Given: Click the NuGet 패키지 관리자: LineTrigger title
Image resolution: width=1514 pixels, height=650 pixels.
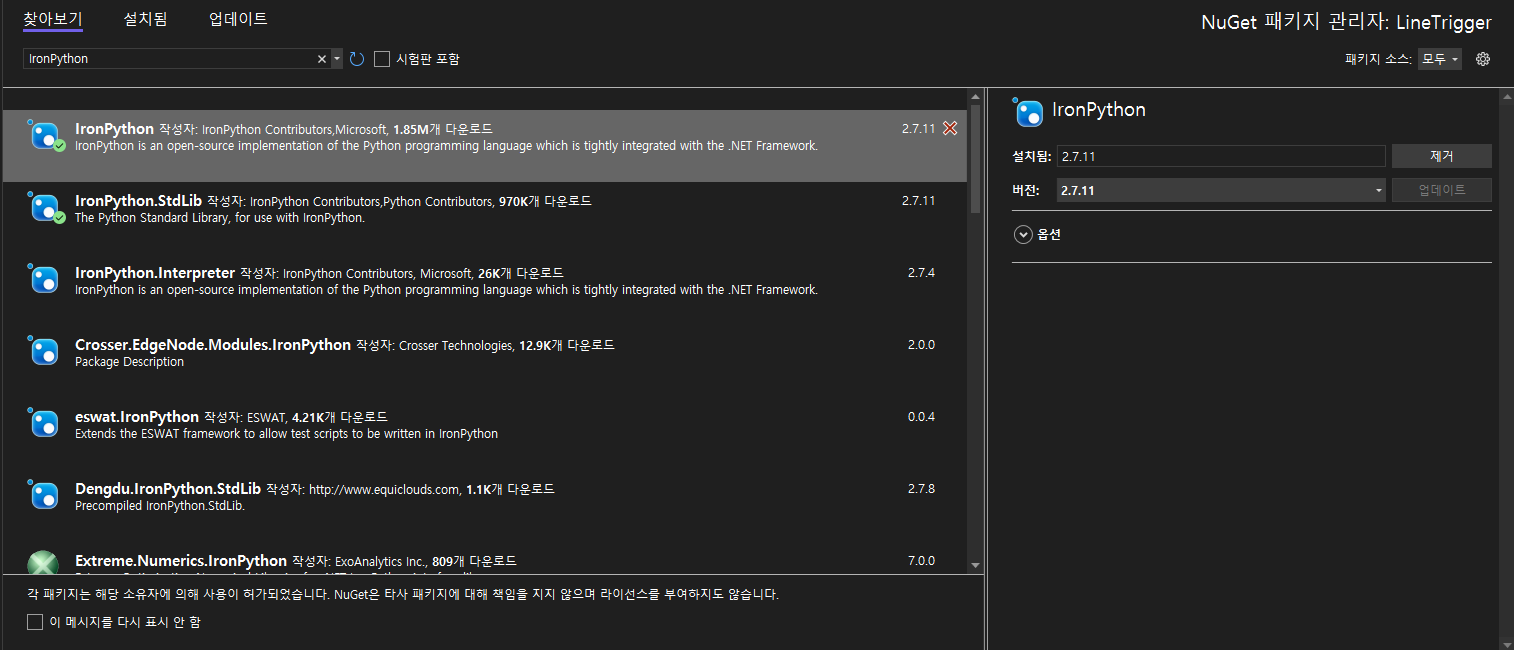Looking at the screenshot, I should click(1346, 23).
